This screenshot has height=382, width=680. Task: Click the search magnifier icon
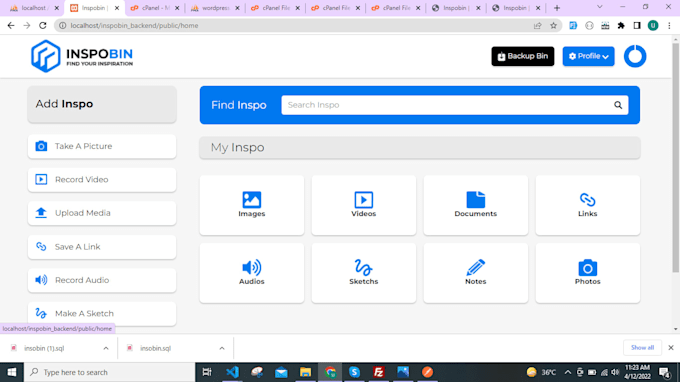pyautogui.click(x=618, y=105)
